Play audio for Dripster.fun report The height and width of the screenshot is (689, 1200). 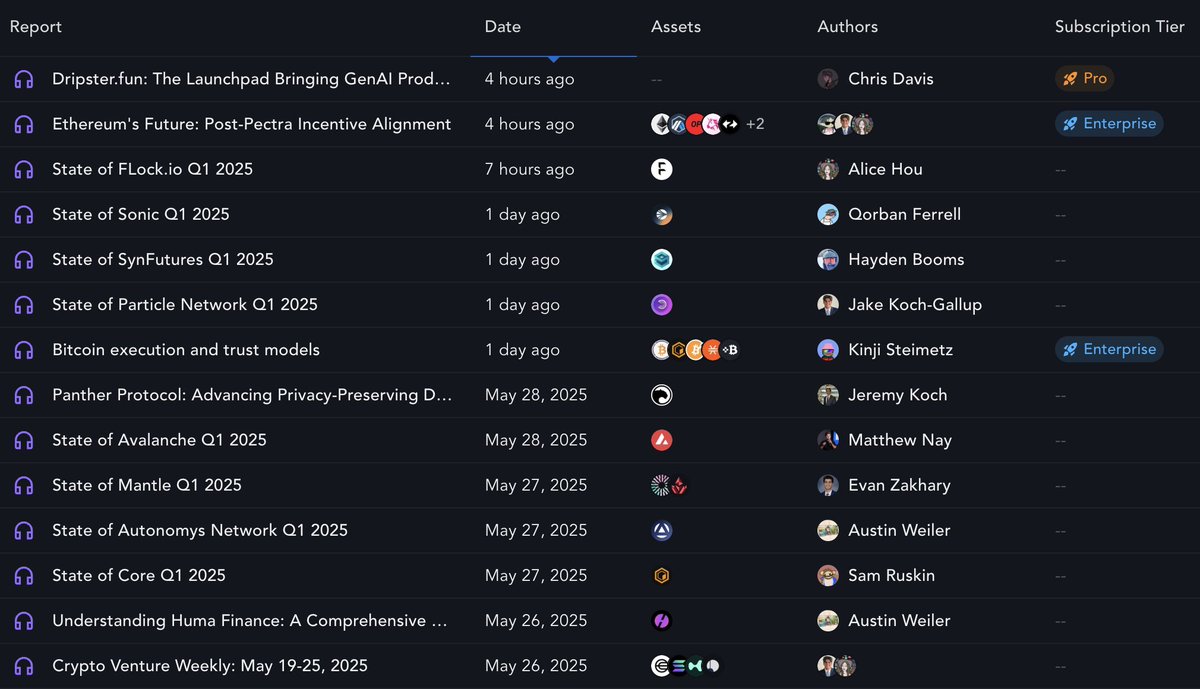point(24,79)
